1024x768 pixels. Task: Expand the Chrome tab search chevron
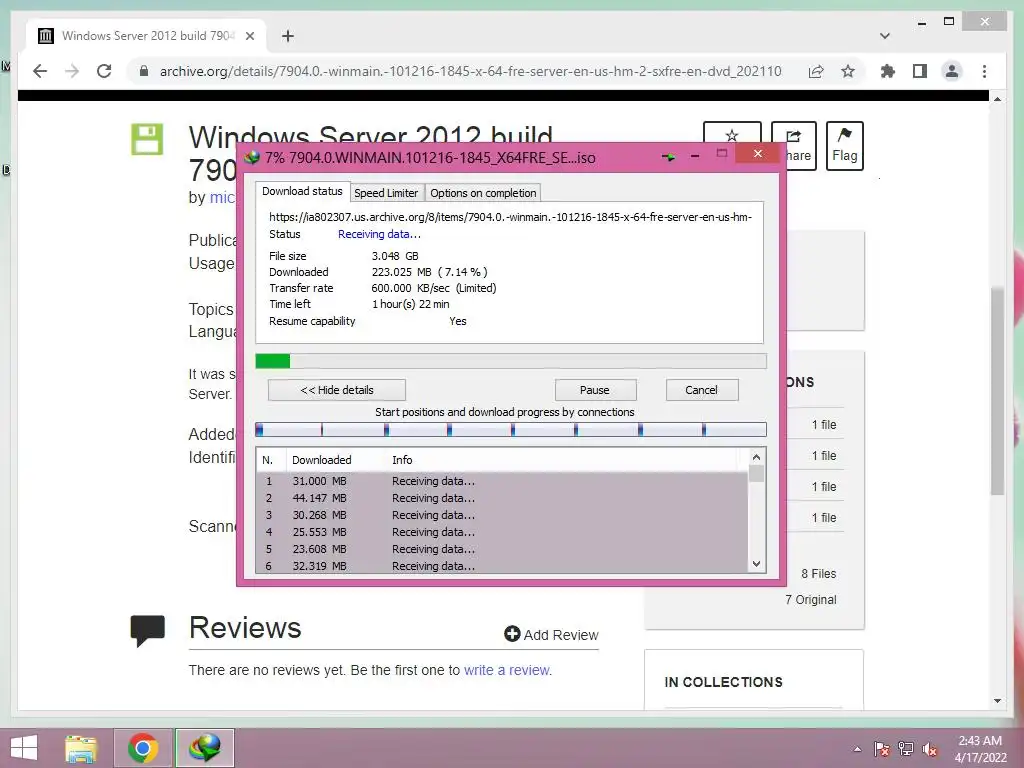tap(885, 36)
